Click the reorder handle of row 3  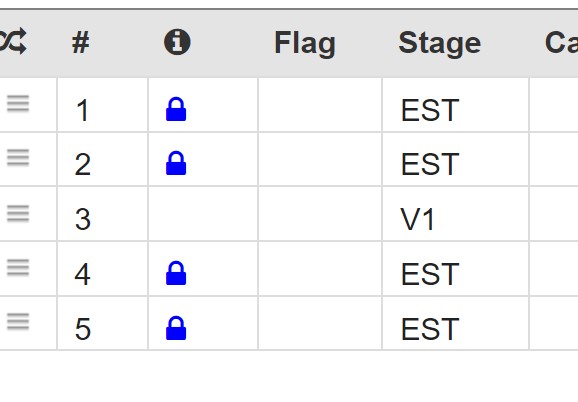click(x=18, y=213)
